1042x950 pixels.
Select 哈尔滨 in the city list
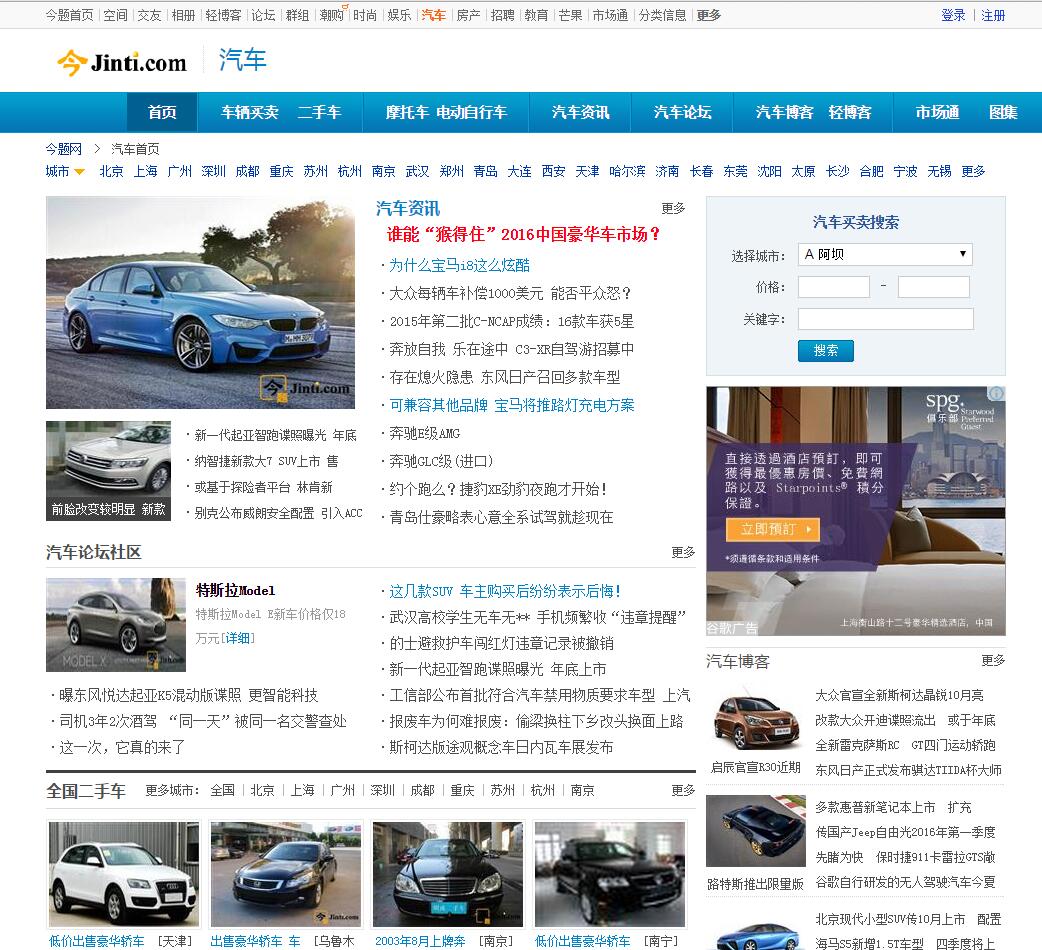click(627, 171)
